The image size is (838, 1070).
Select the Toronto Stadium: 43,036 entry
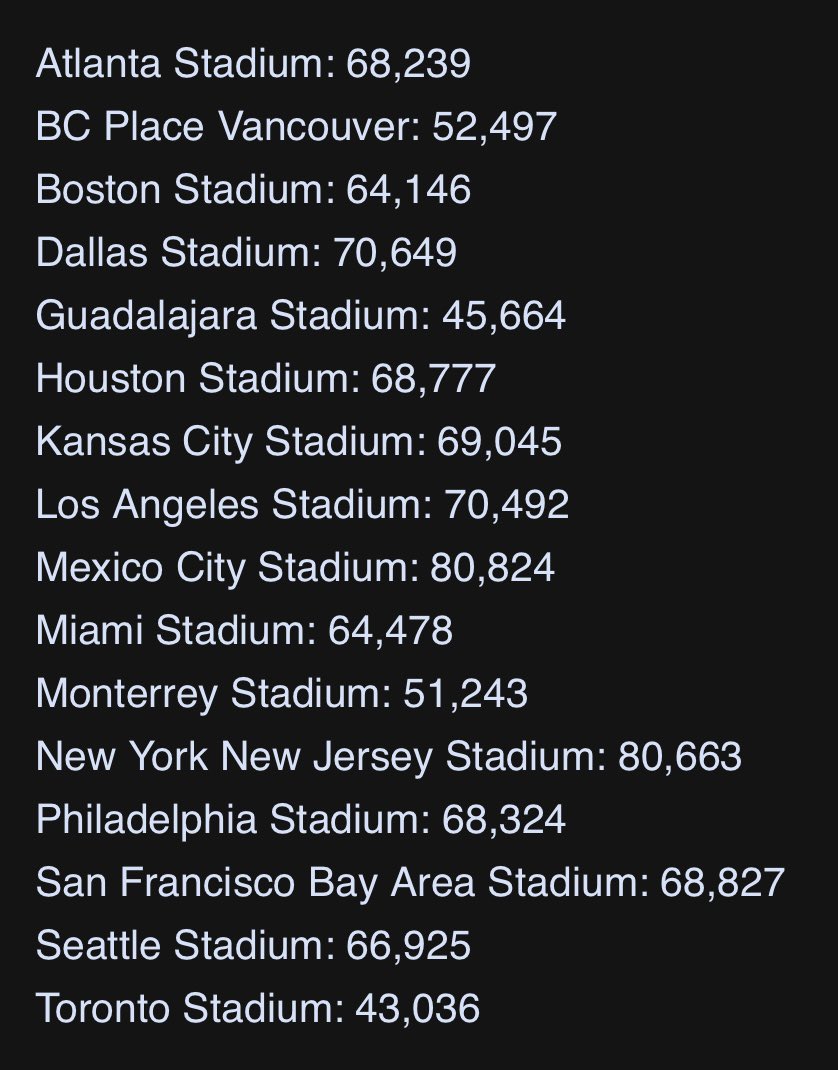click(258, 1009)
